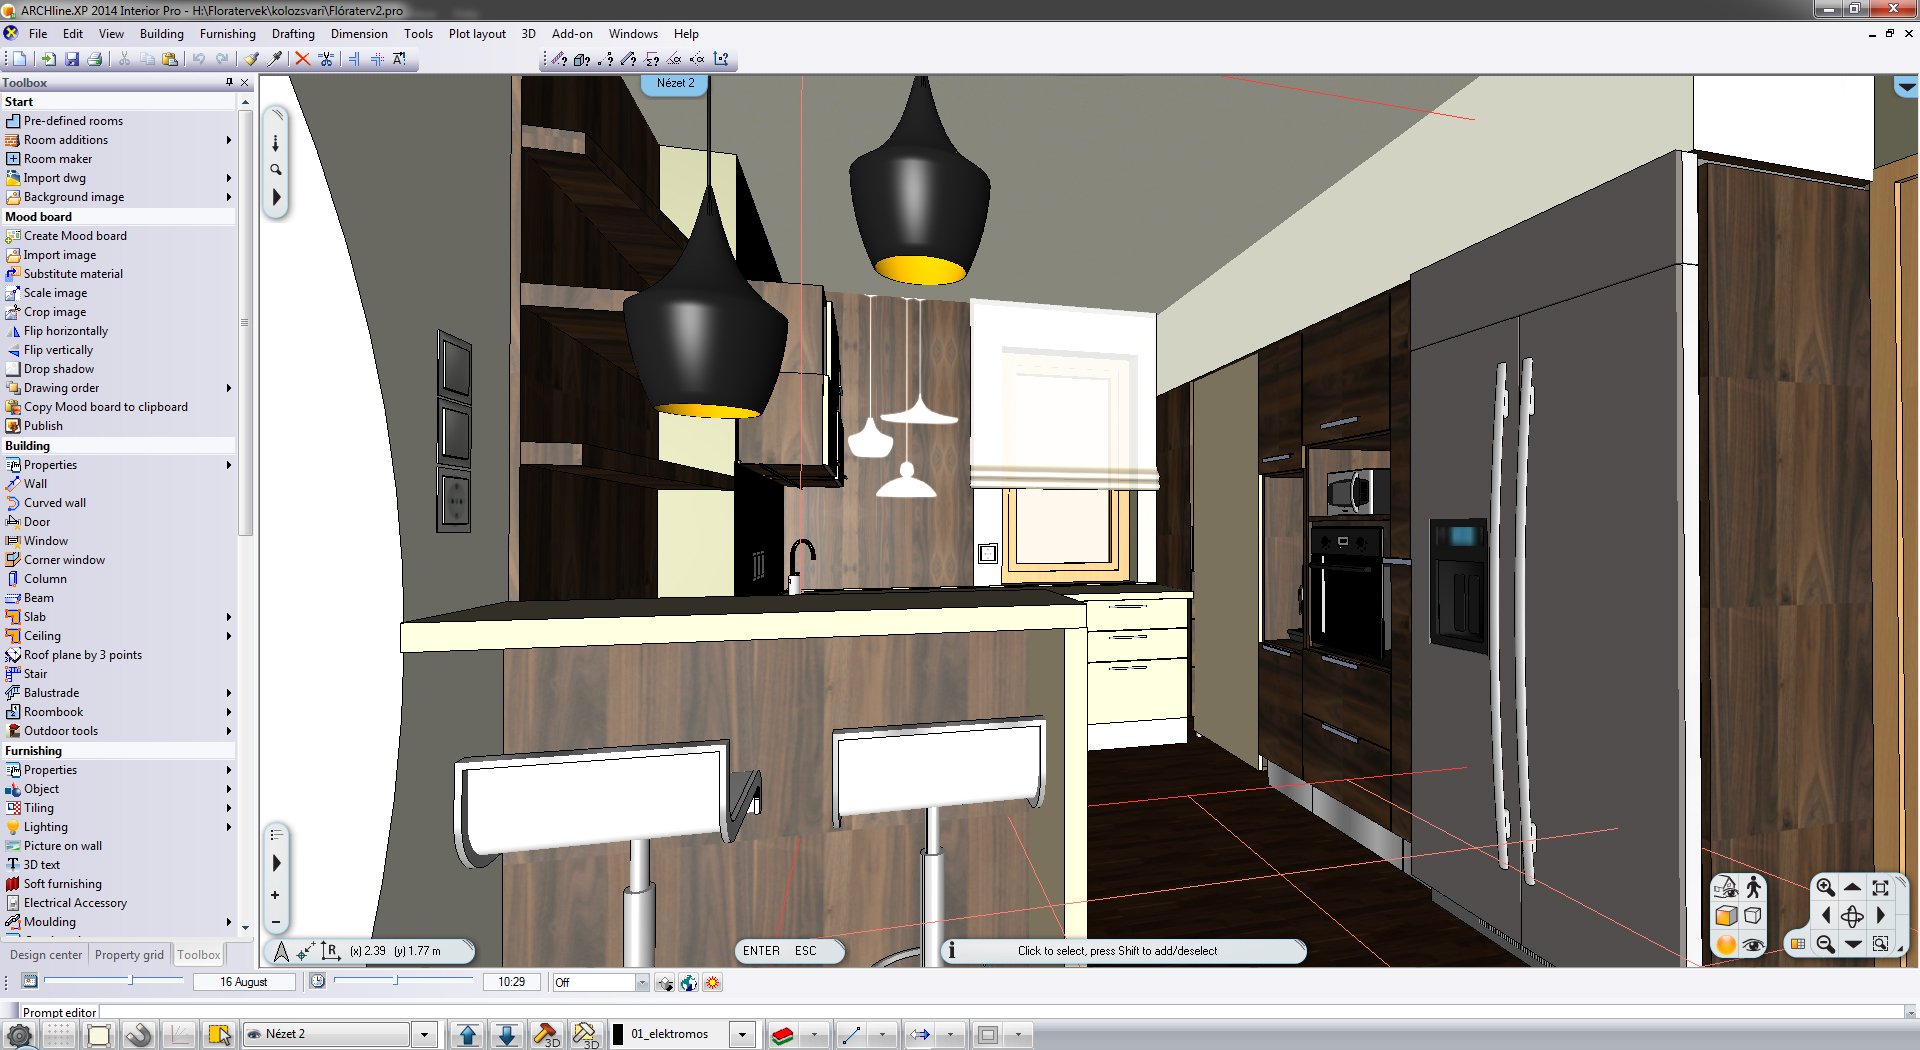1920x1050 pixels.
Task: Toggle the wireframe cube display mode
Action: tap(1753, 916)
